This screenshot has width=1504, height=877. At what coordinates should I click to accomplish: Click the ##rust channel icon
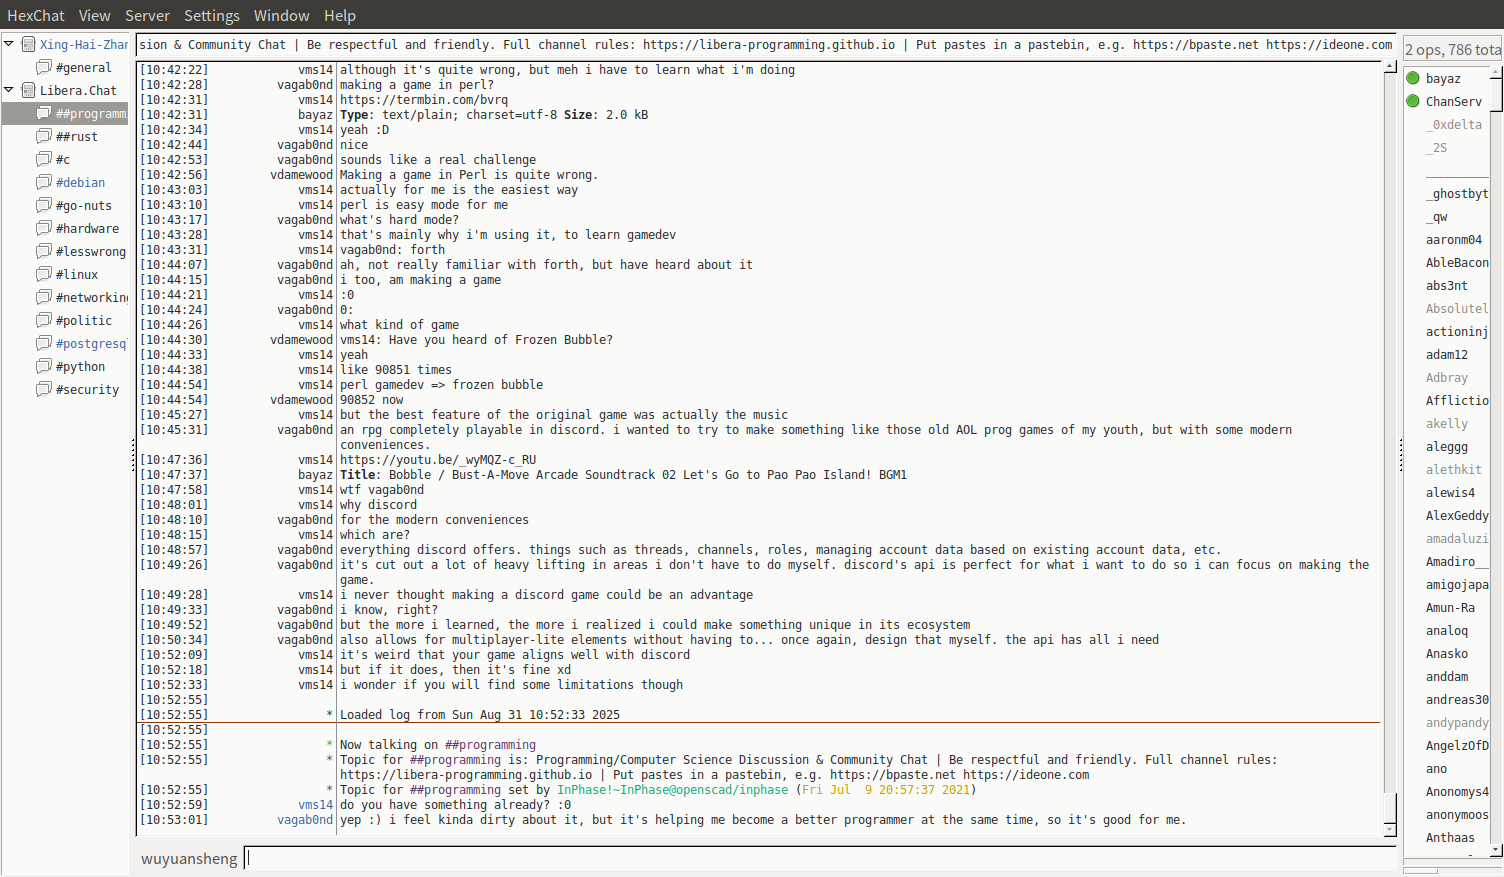click(44, 136)
